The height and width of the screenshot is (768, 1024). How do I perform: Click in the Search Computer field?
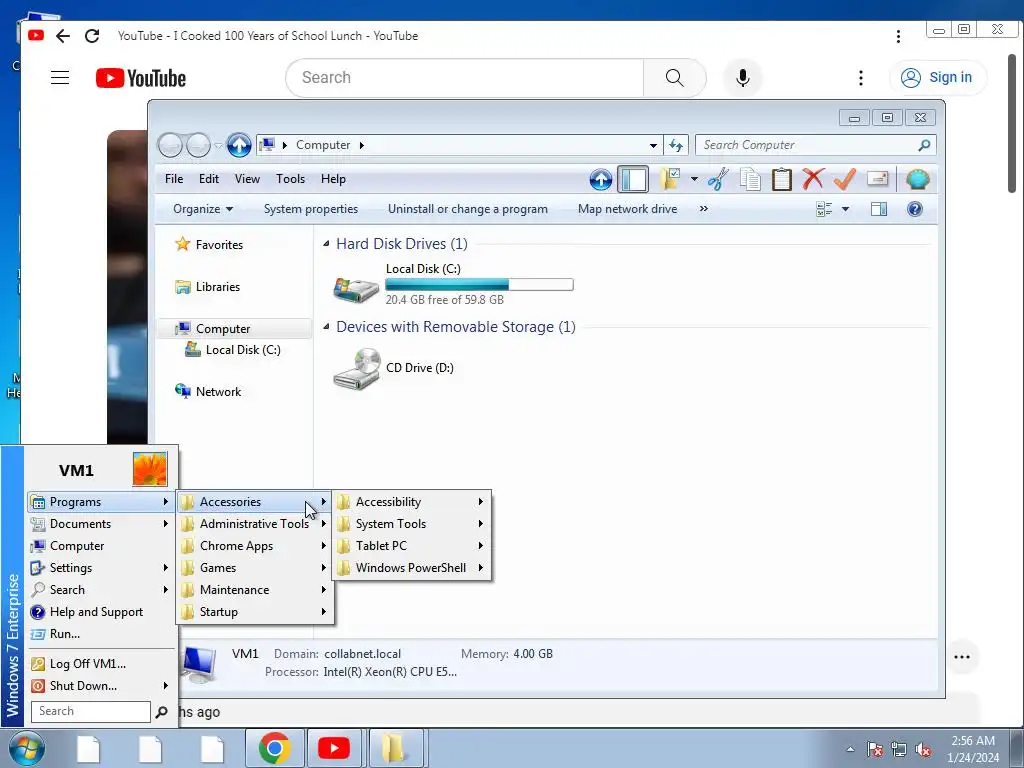click(816, 145)
